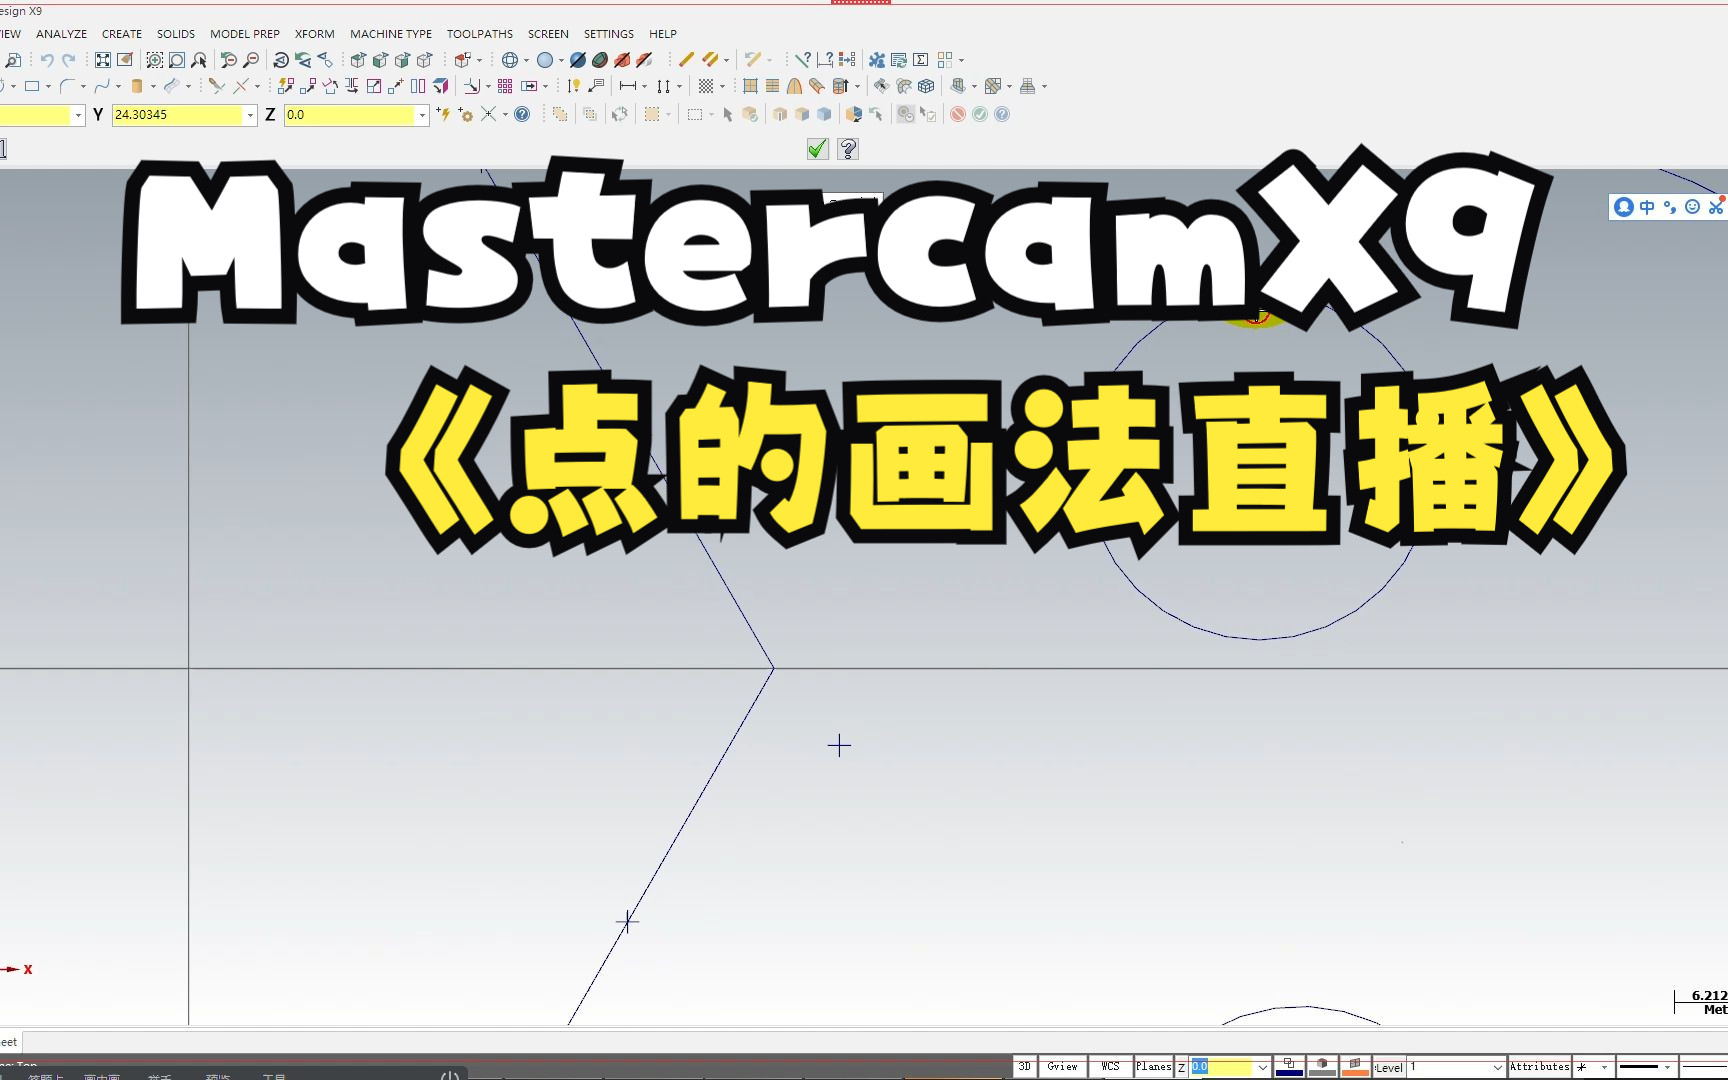Open the MACHINE TYPE menu
1728x1080 pixels.
point(391,34)
